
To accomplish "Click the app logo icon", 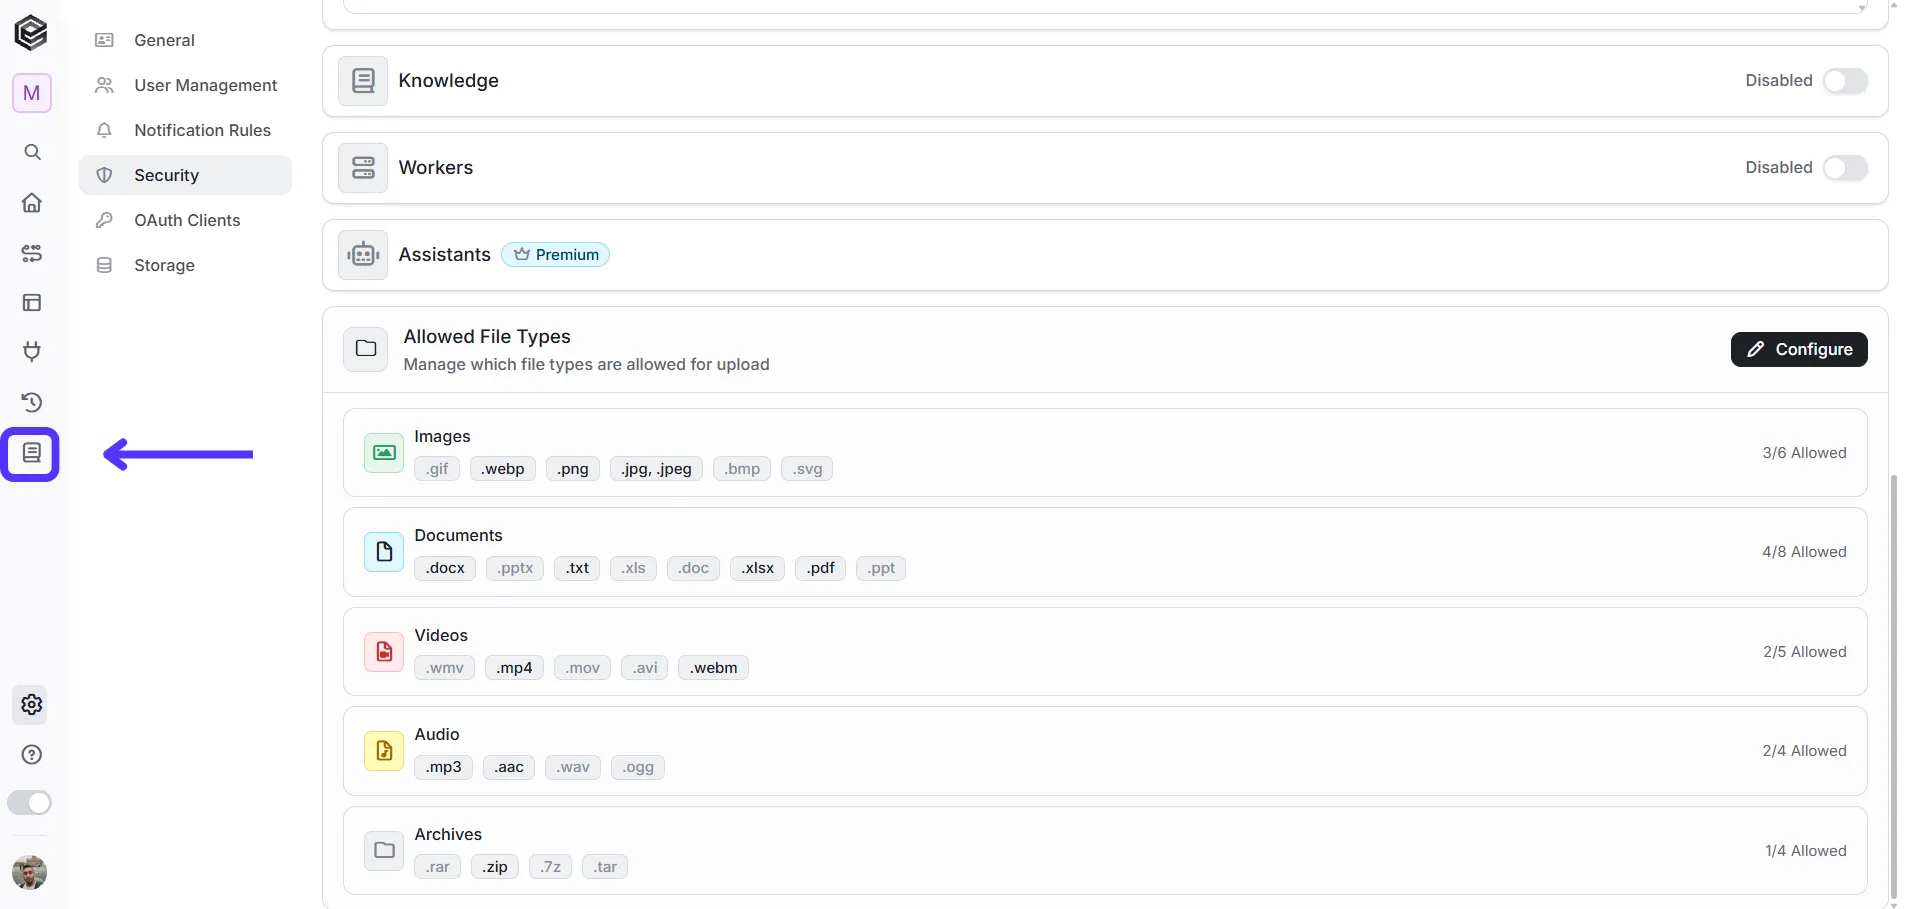I will [31, 33].
